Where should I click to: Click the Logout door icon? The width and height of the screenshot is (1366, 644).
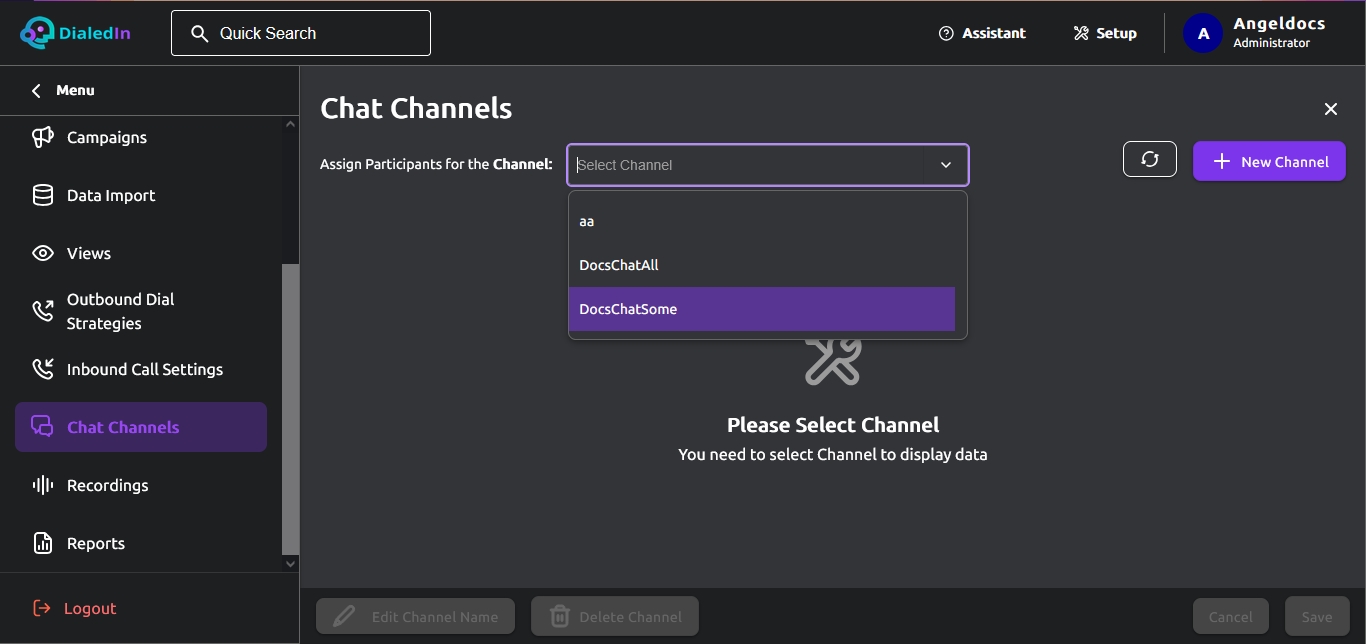click(x=42, y=608)
